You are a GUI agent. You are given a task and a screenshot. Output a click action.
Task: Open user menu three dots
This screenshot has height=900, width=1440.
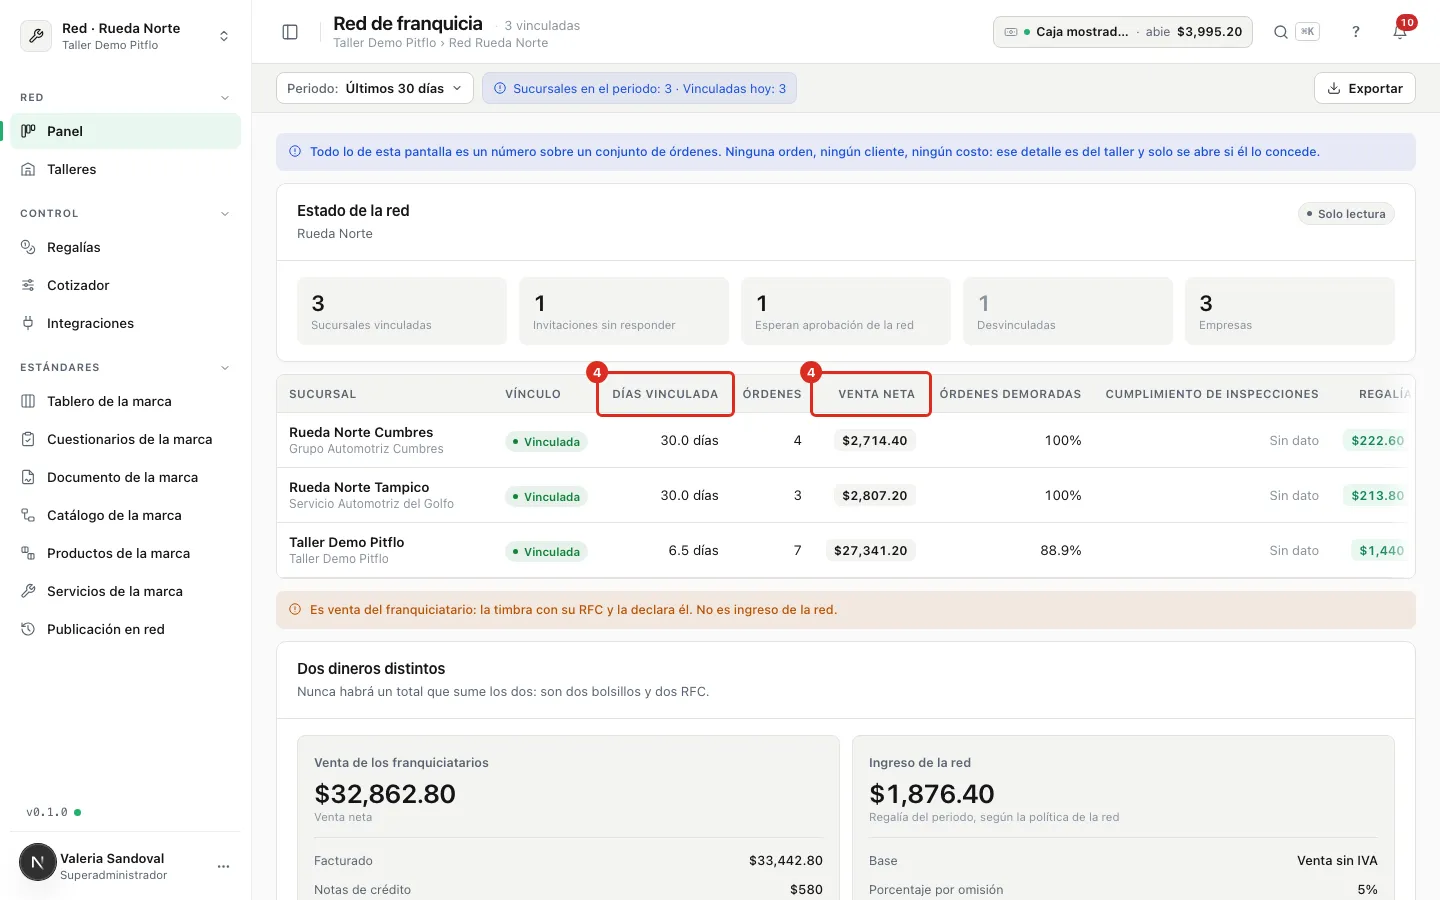(223, 866)
